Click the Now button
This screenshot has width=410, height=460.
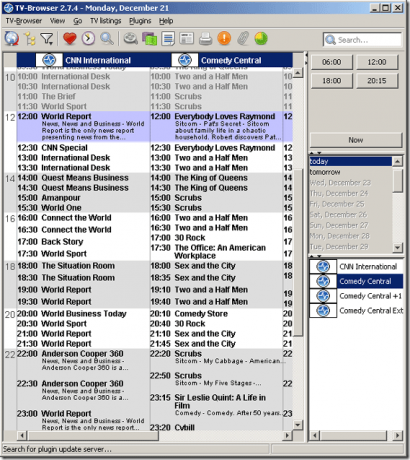(x=356, y=140)
